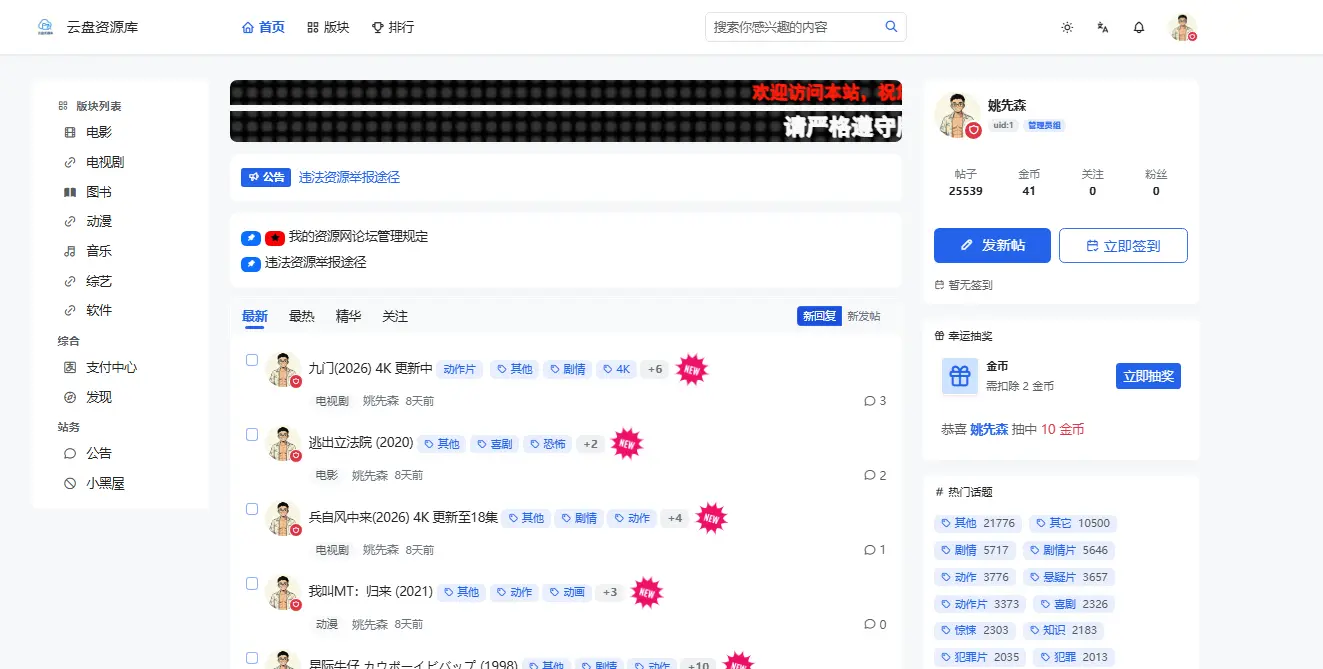Image resolution: width=1323 pixels, height=669 pixels.
Task: Click author avatar of 逃出立法院 post
Action: tap(284, 444)
